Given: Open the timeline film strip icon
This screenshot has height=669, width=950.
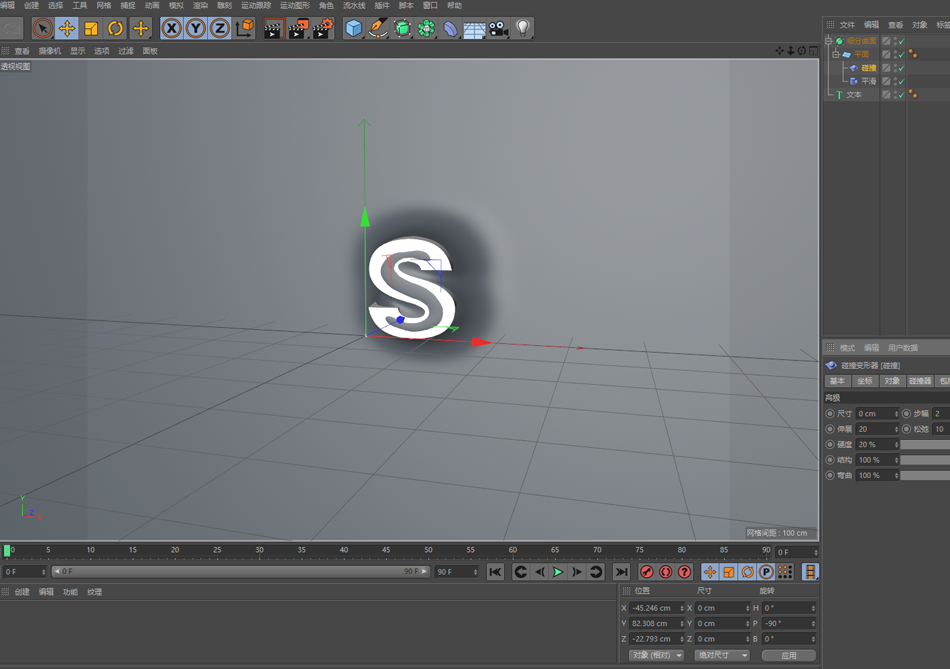Looking at the screenshot, I should coord(810,572).
